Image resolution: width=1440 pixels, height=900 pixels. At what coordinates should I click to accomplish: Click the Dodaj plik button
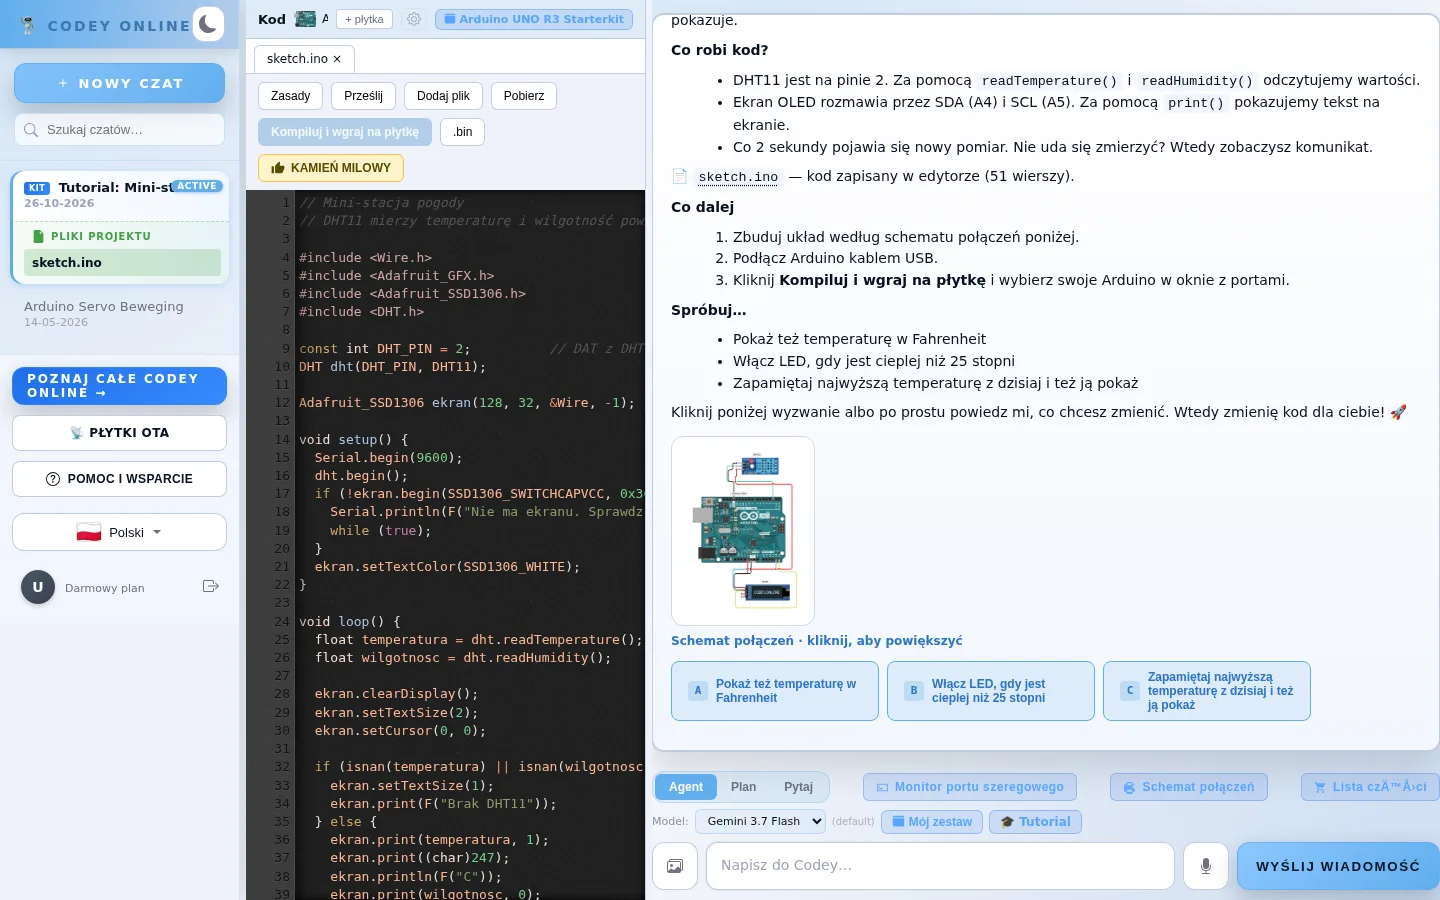pos(443,96)
